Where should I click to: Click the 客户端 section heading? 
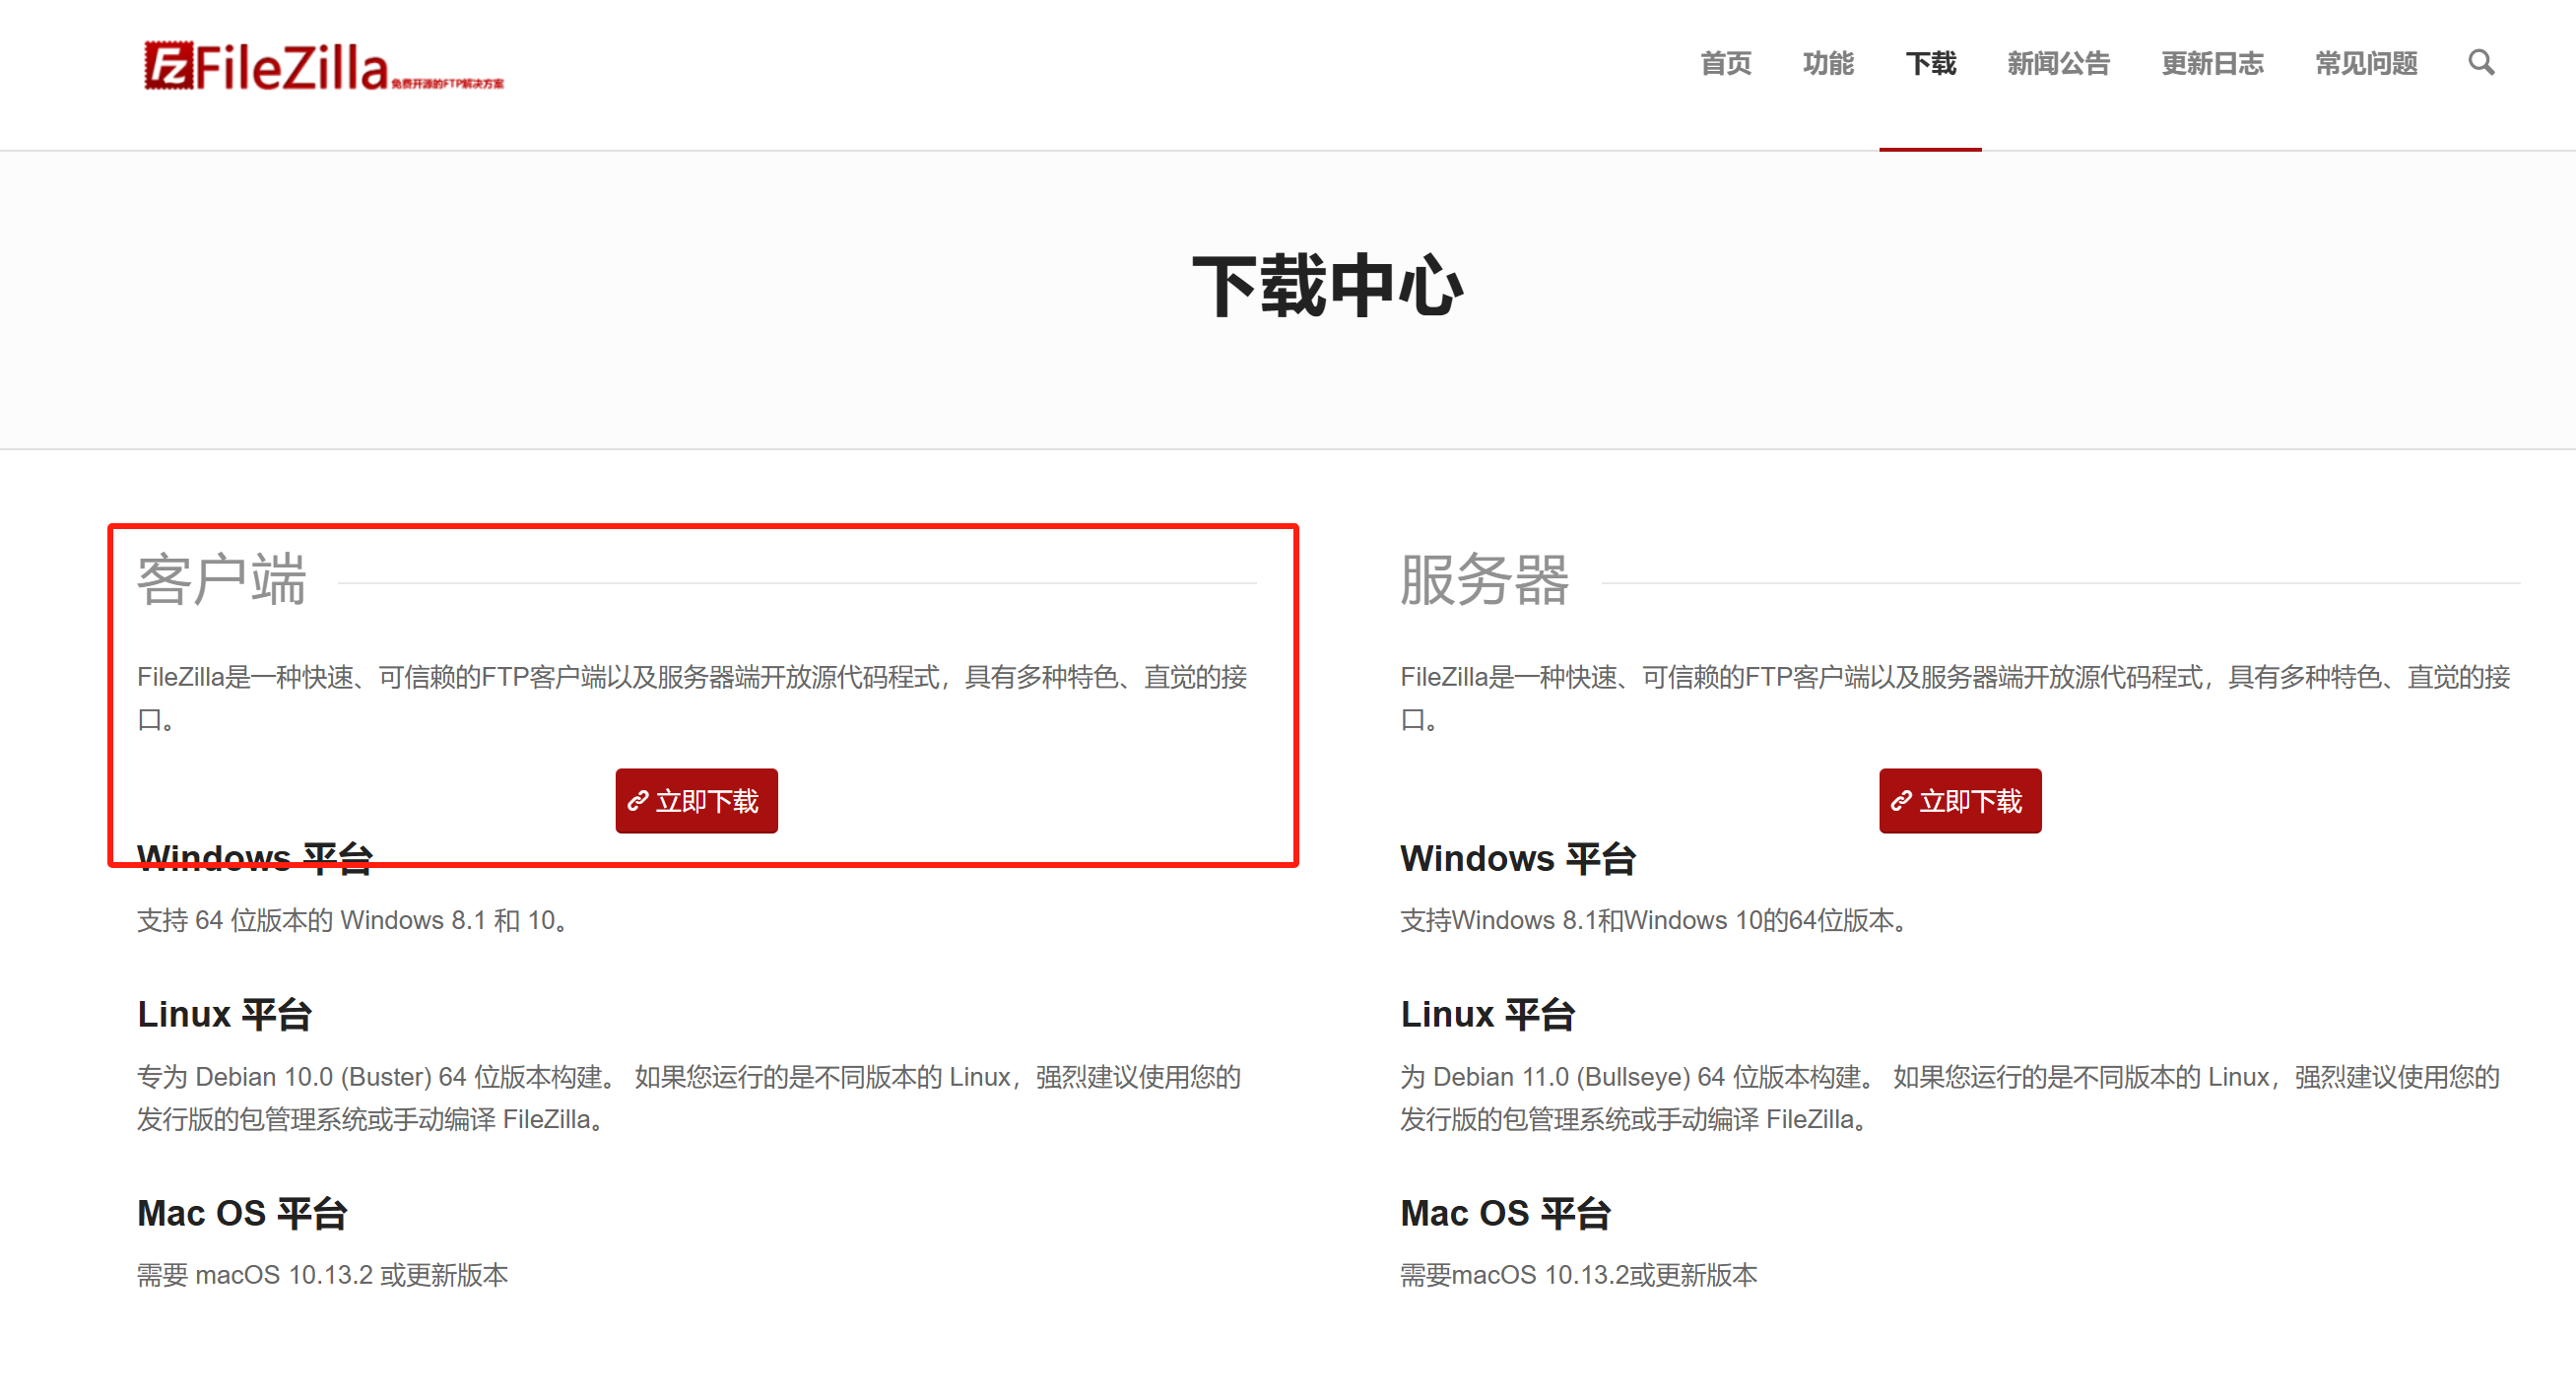coord(222,580)
